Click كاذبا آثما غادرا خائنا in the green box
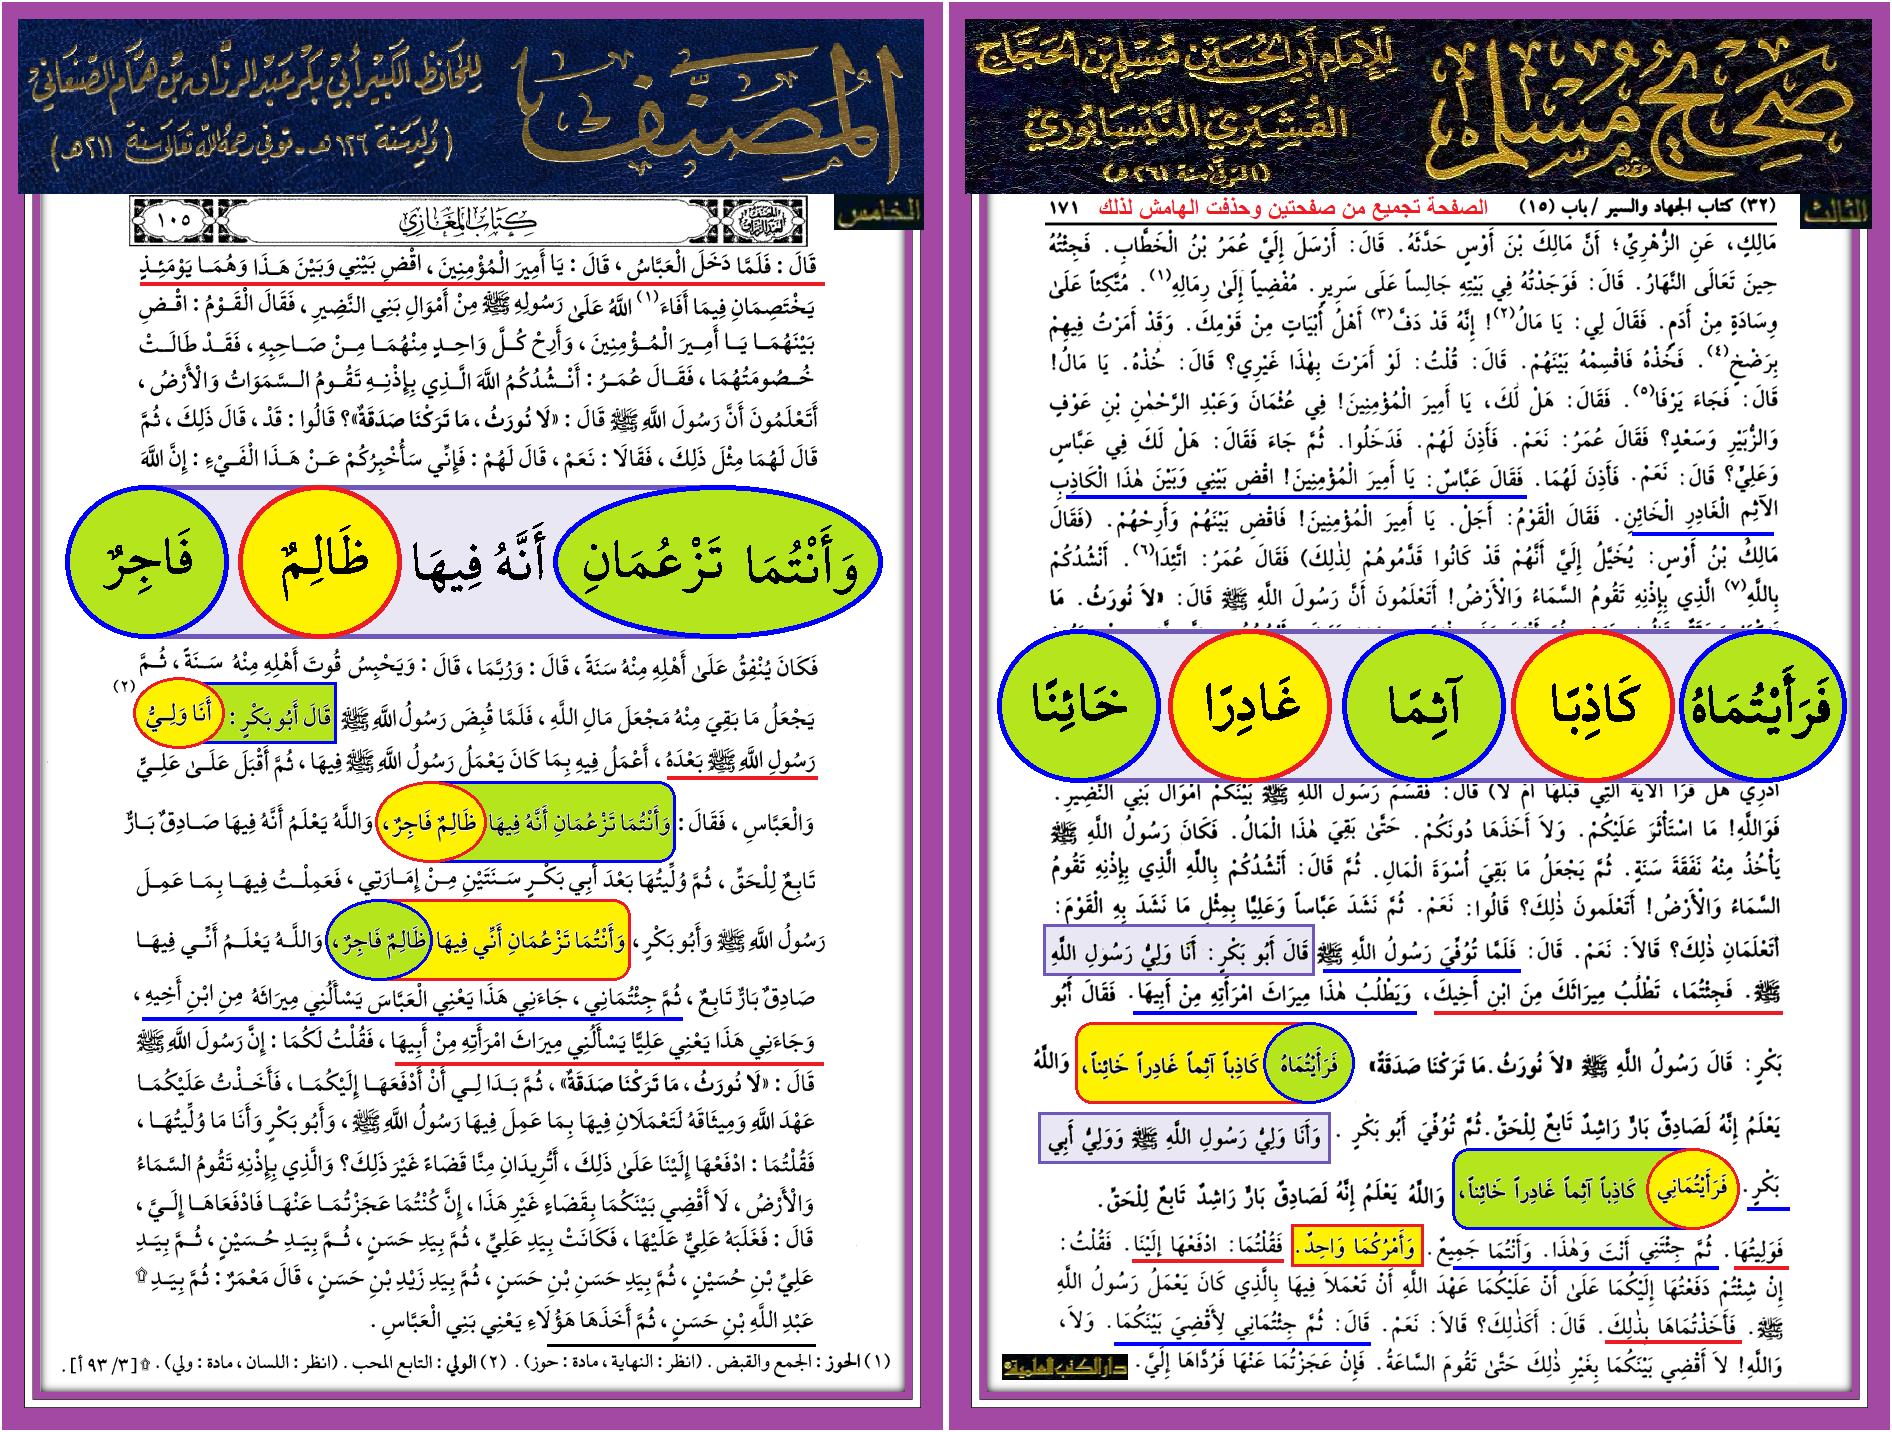 [1549, 1190]
